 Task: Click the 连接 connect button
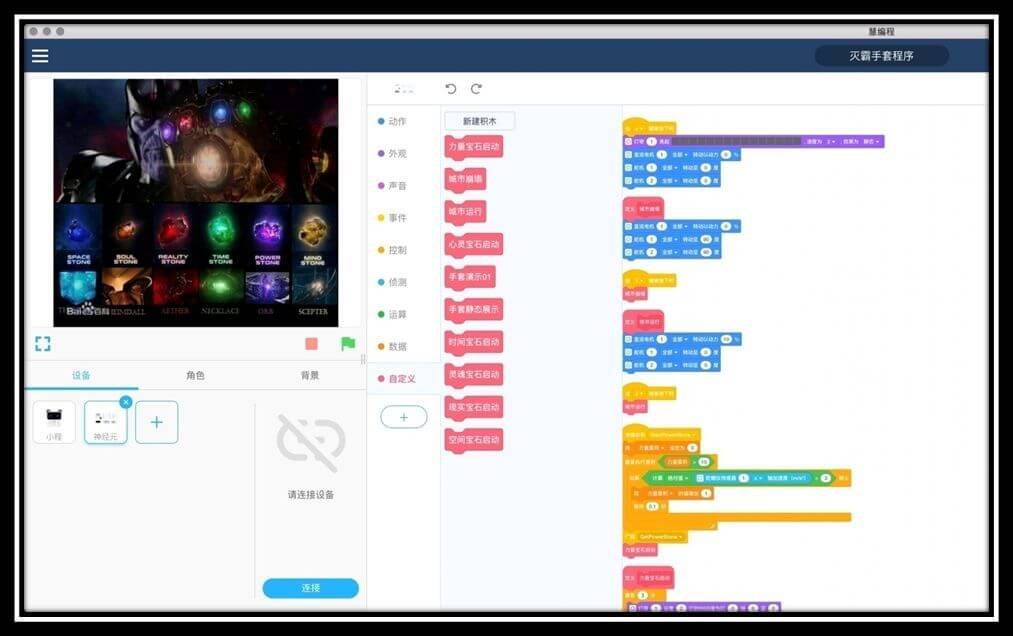[x=311, y=588]
